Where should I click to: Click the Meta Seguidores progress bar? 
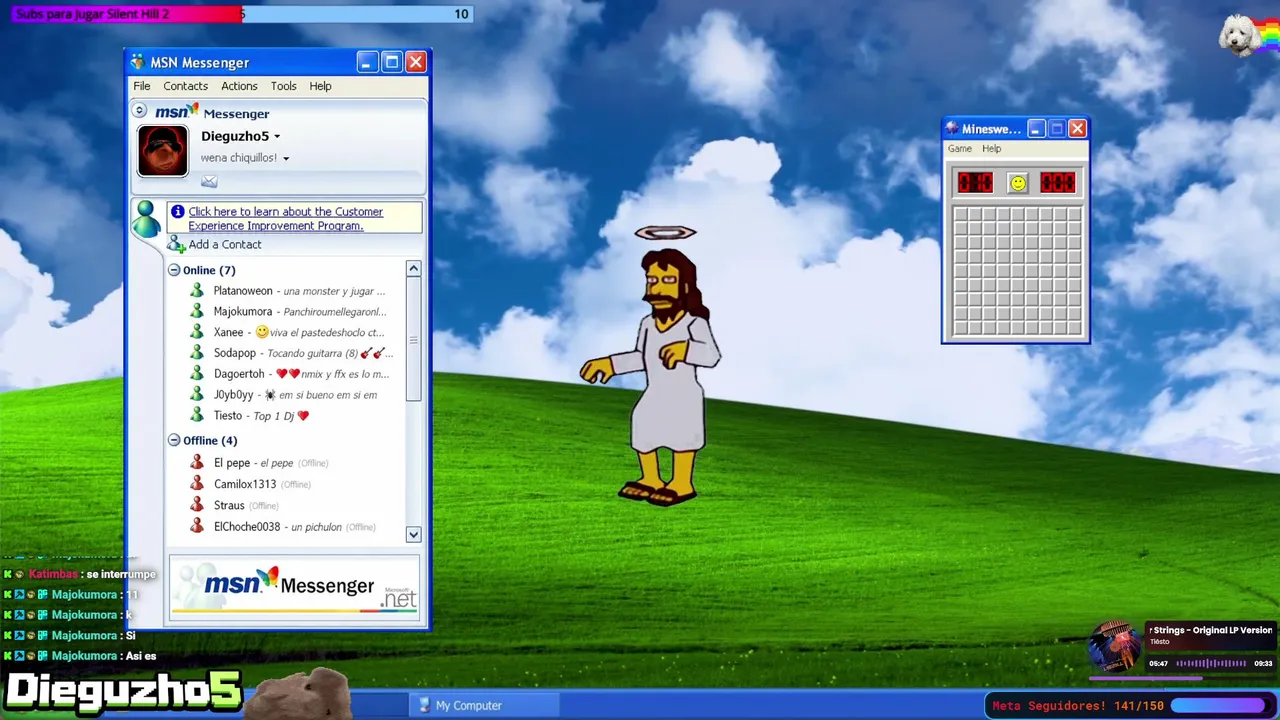tap(1218, 706)
